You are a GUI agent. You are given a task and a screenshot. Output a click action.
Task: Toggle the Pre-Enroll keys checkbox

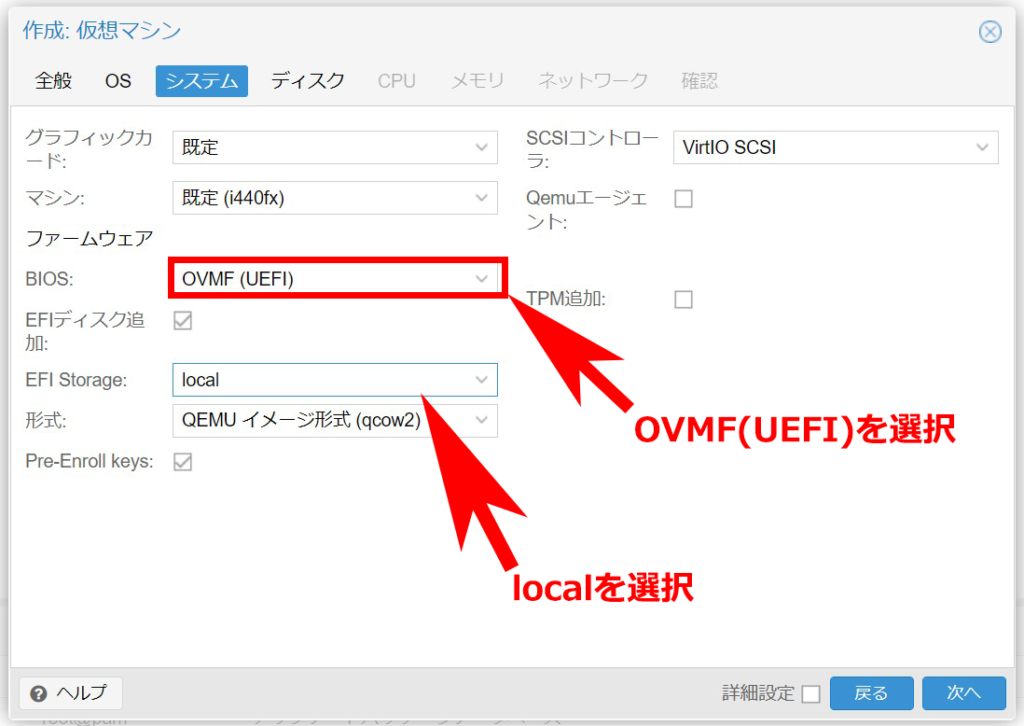[183, 462]
